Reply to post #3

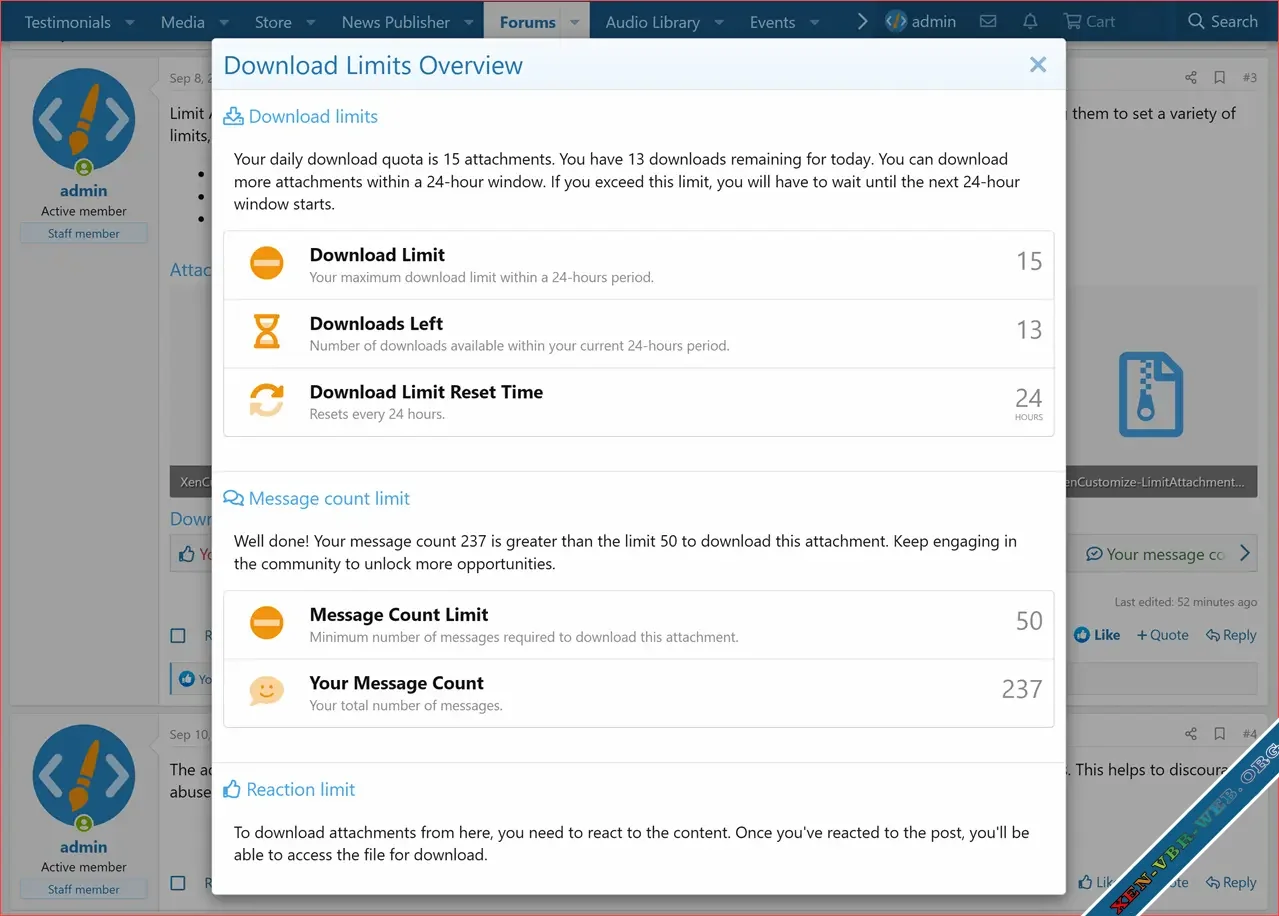coord(1231,635)
